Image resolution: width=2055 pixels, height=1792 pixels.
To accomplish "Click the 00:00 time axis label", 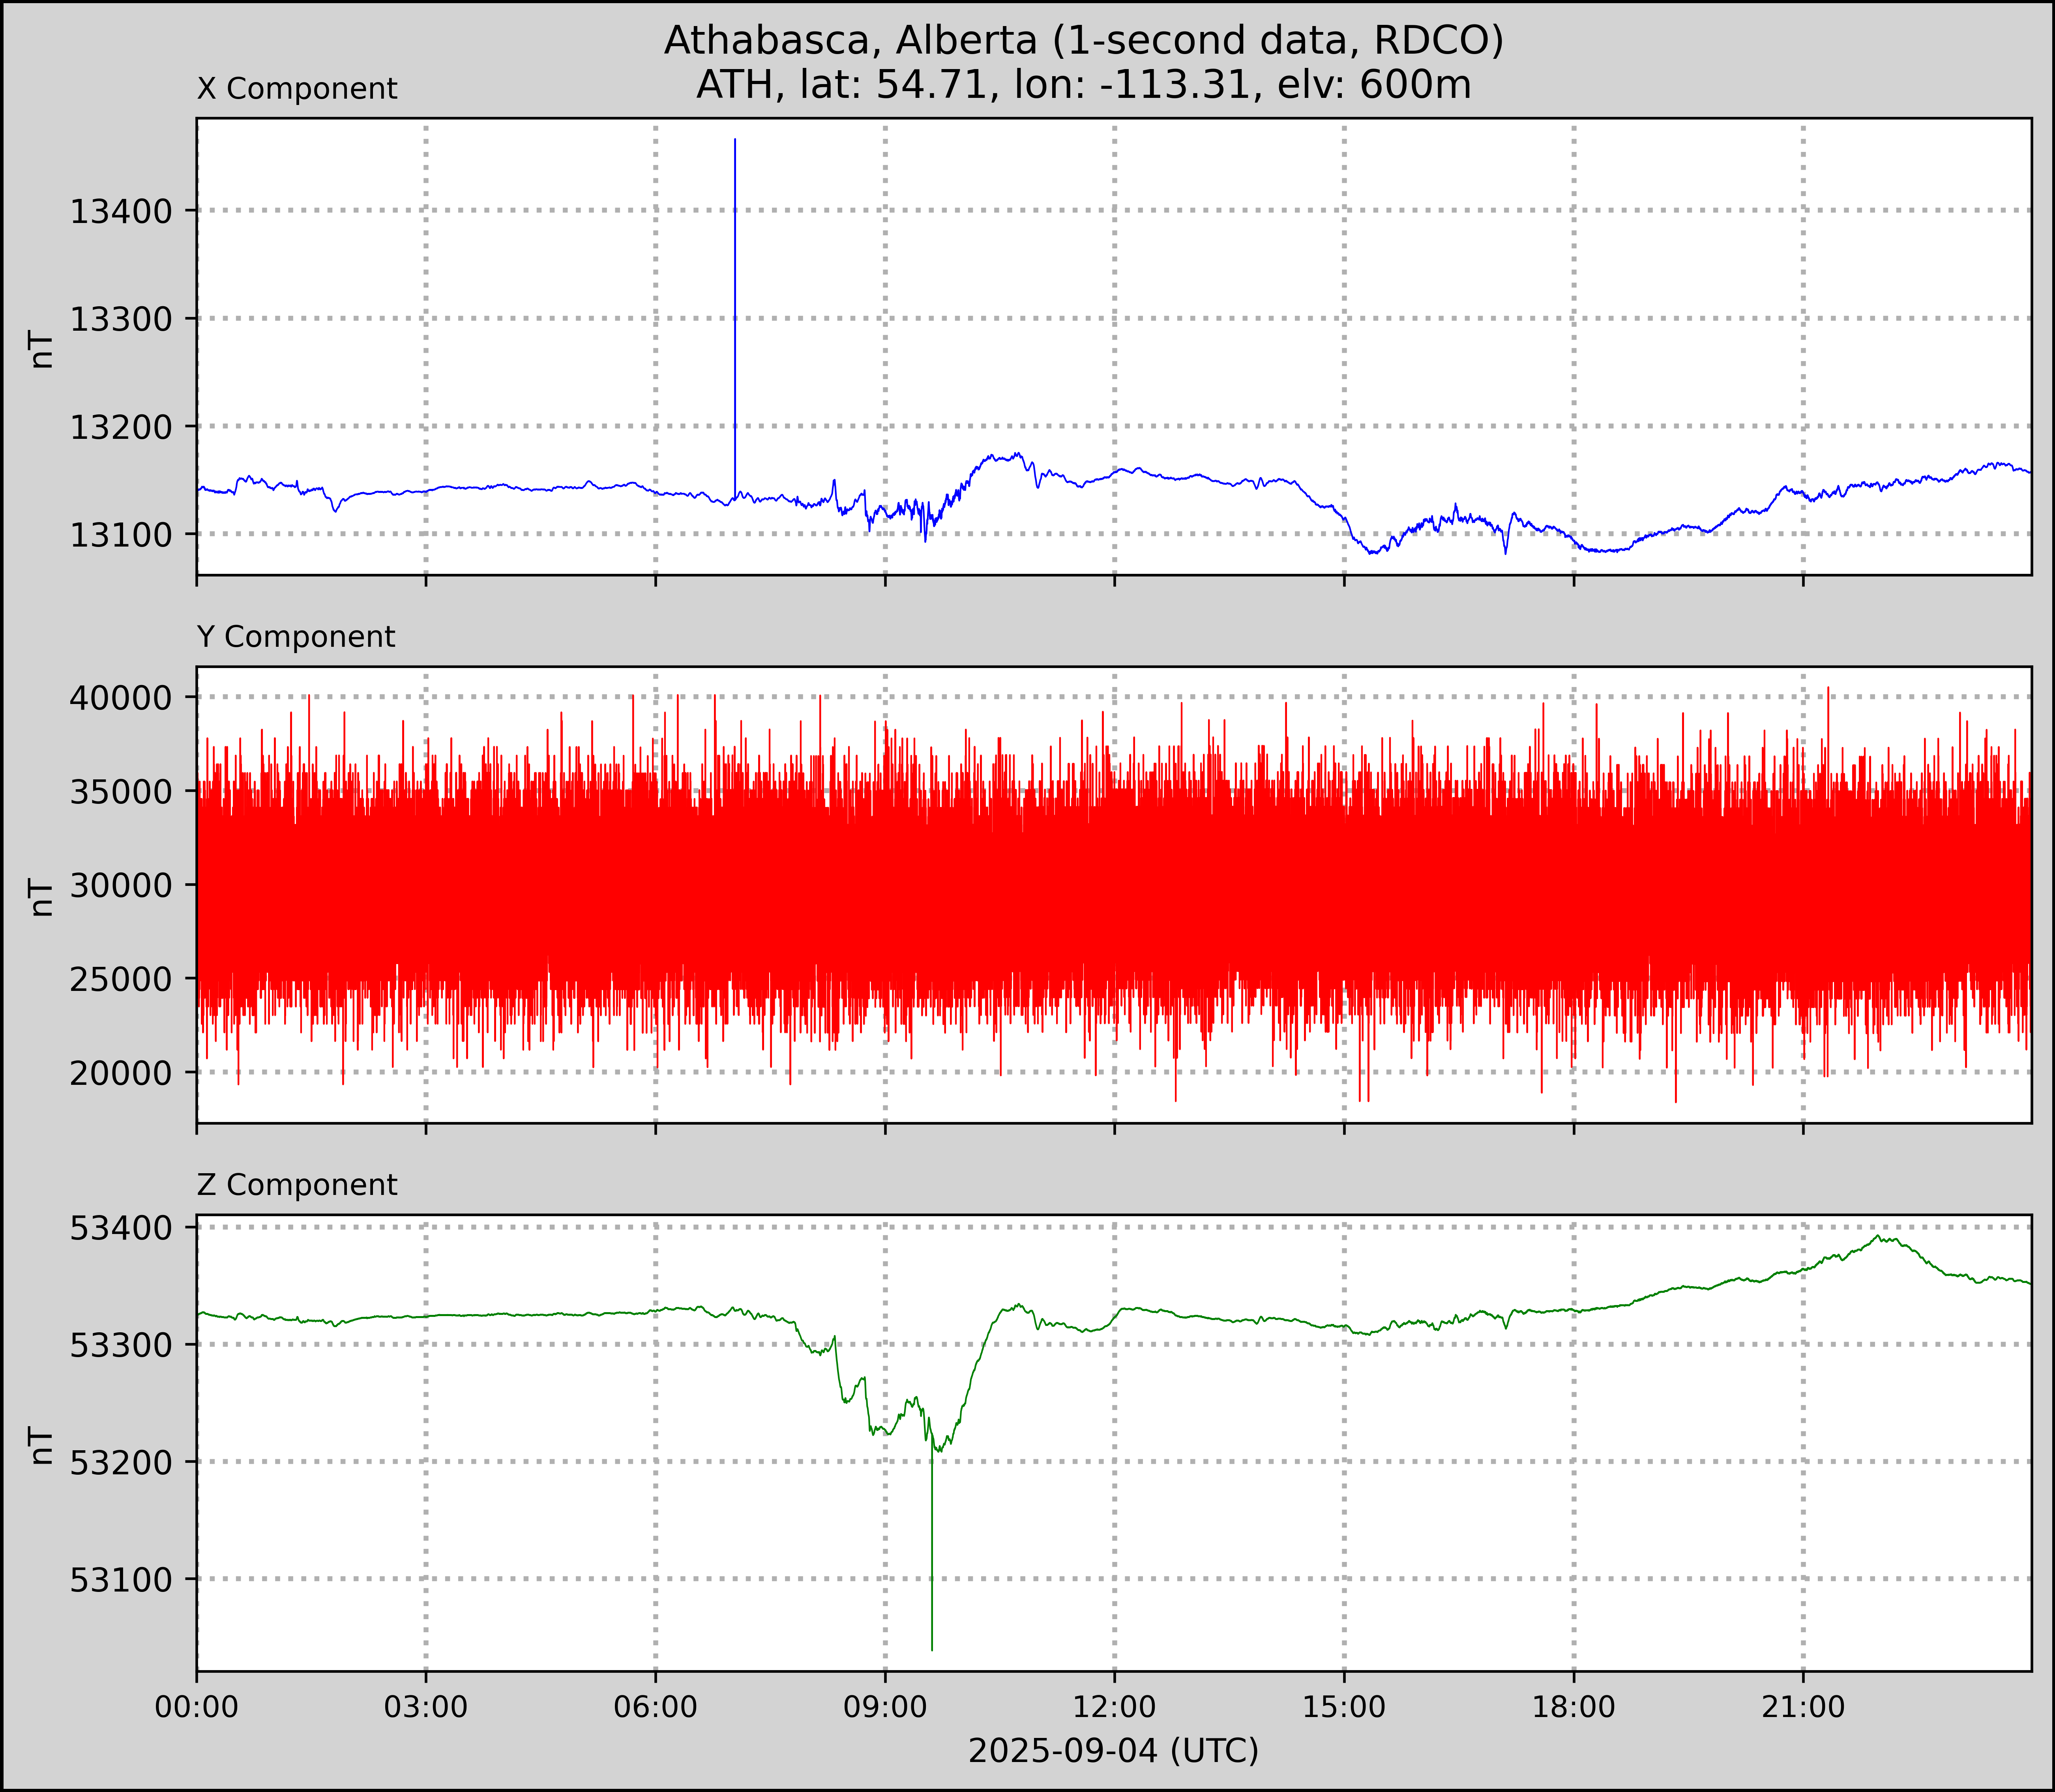I will pyautogui.click(x=197, y=1707).
